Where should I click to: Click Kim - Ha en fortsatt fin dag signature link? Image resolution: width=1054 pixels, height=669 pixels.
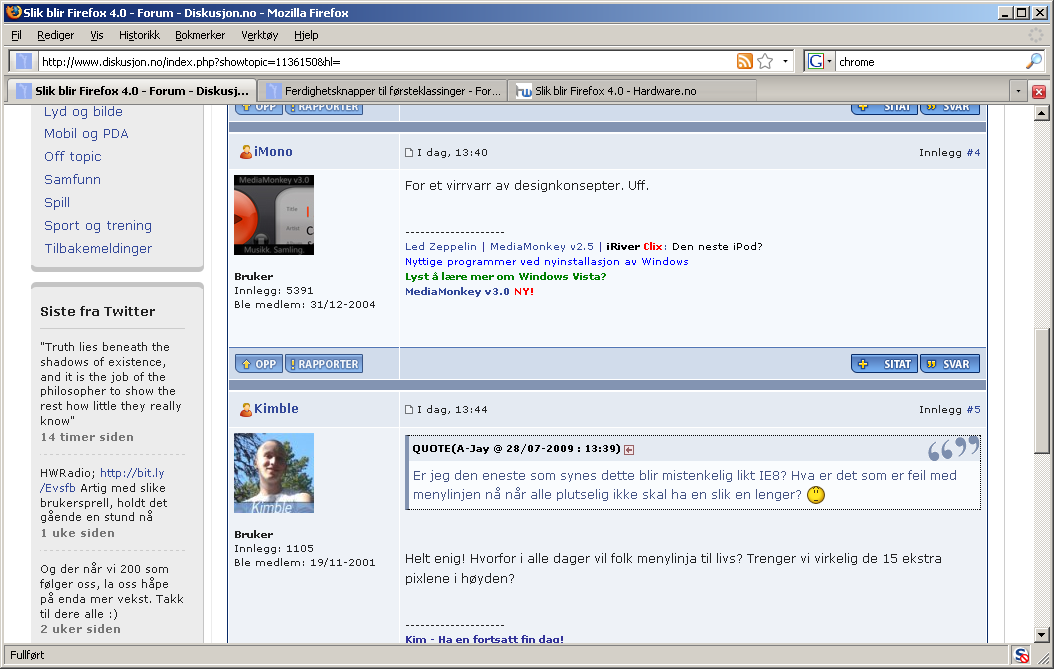click(484, 639)
